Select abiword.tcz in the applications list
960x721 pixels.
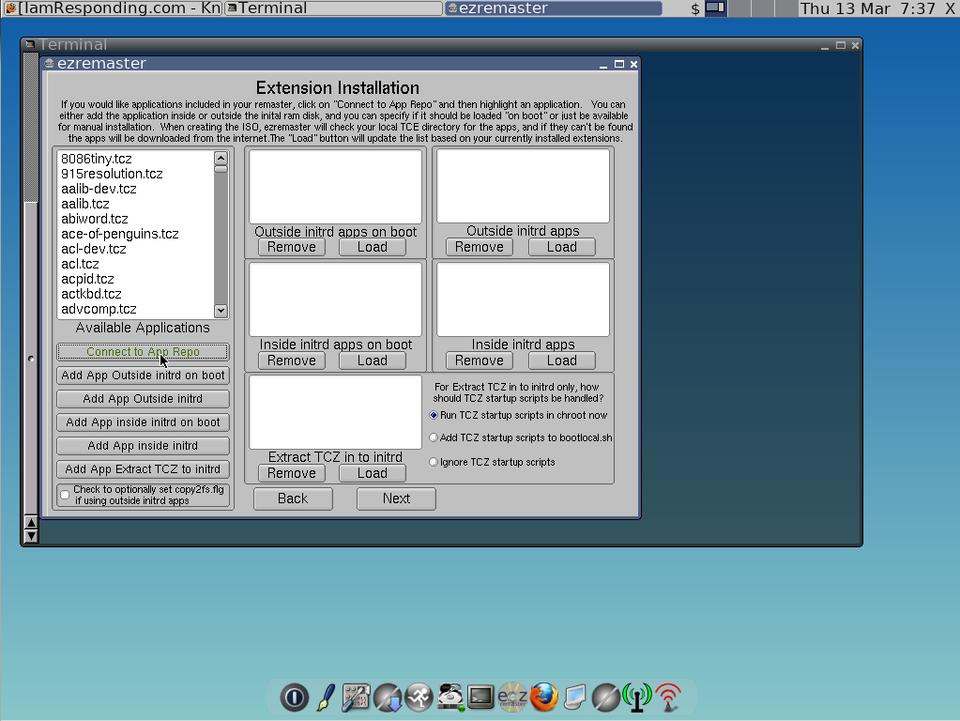(x=95, y=219)
